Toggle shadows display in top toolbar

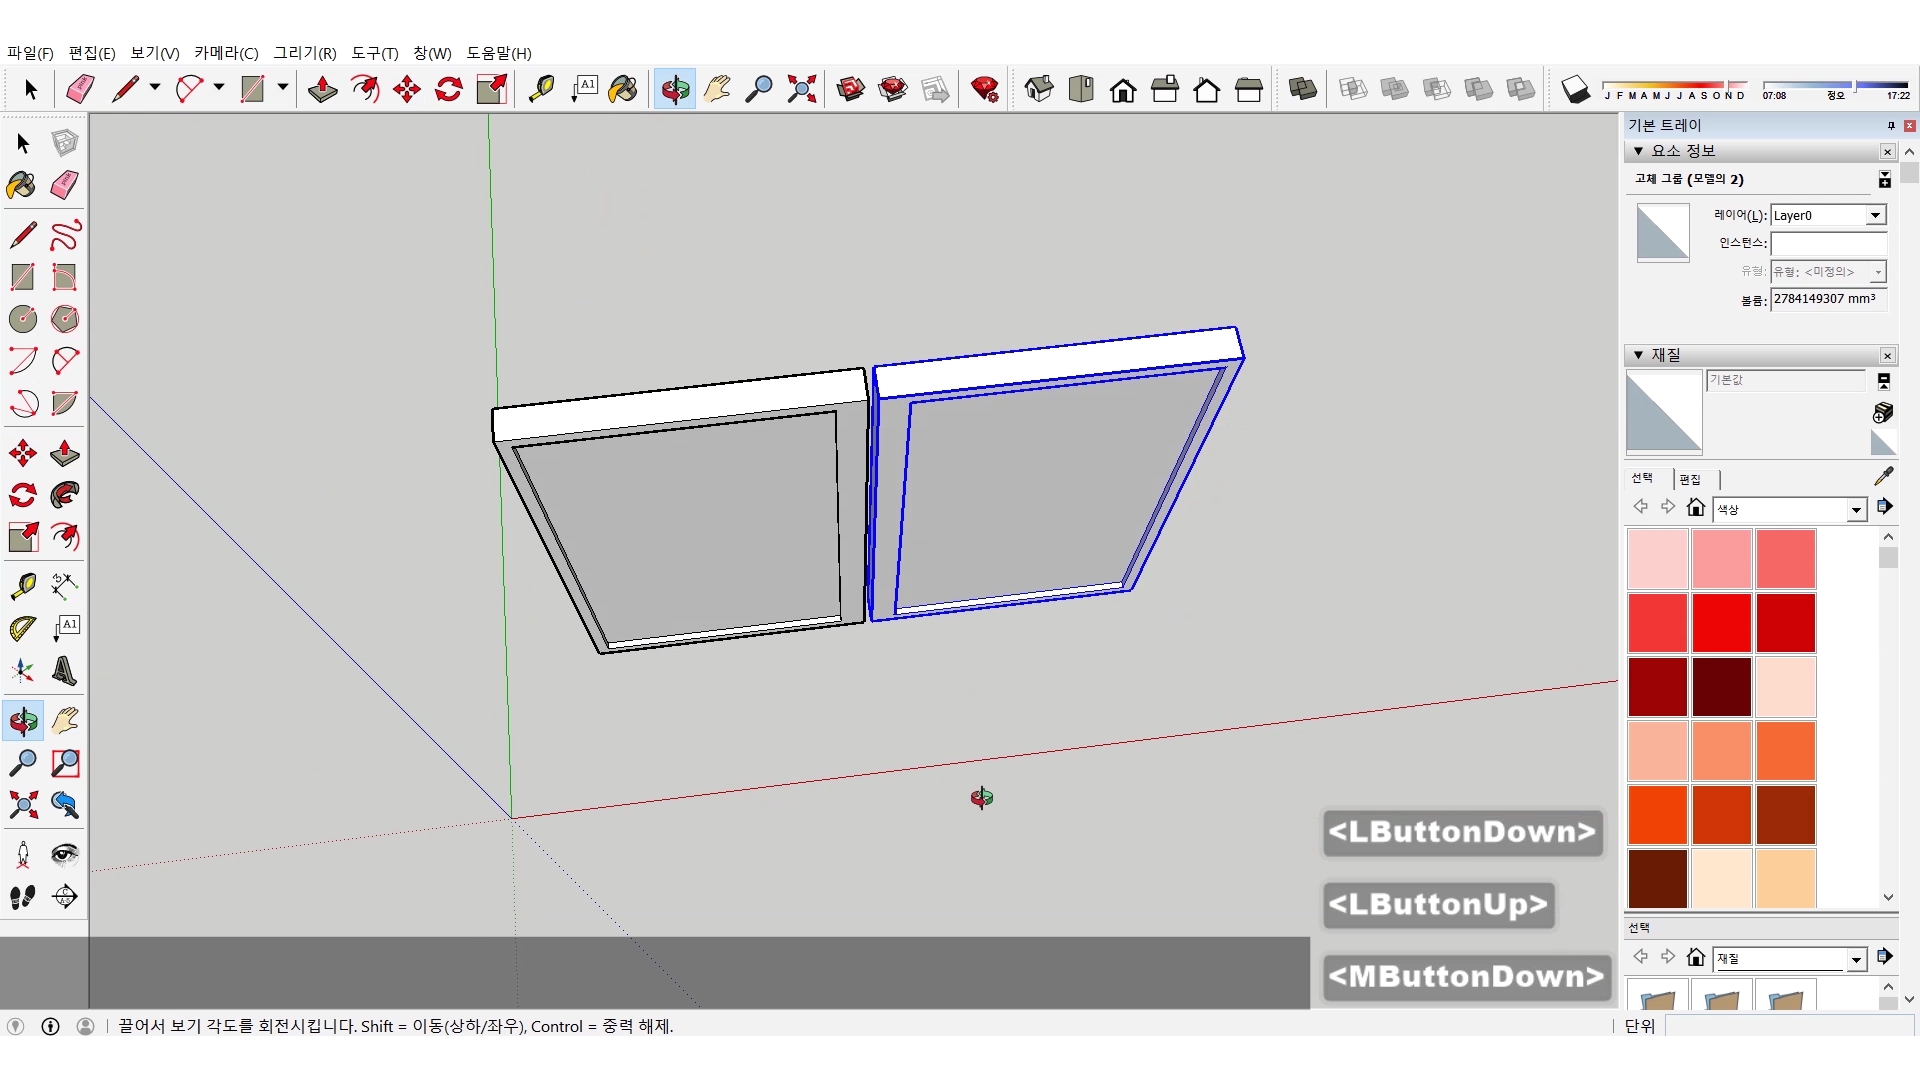[x=1575, y=90]
